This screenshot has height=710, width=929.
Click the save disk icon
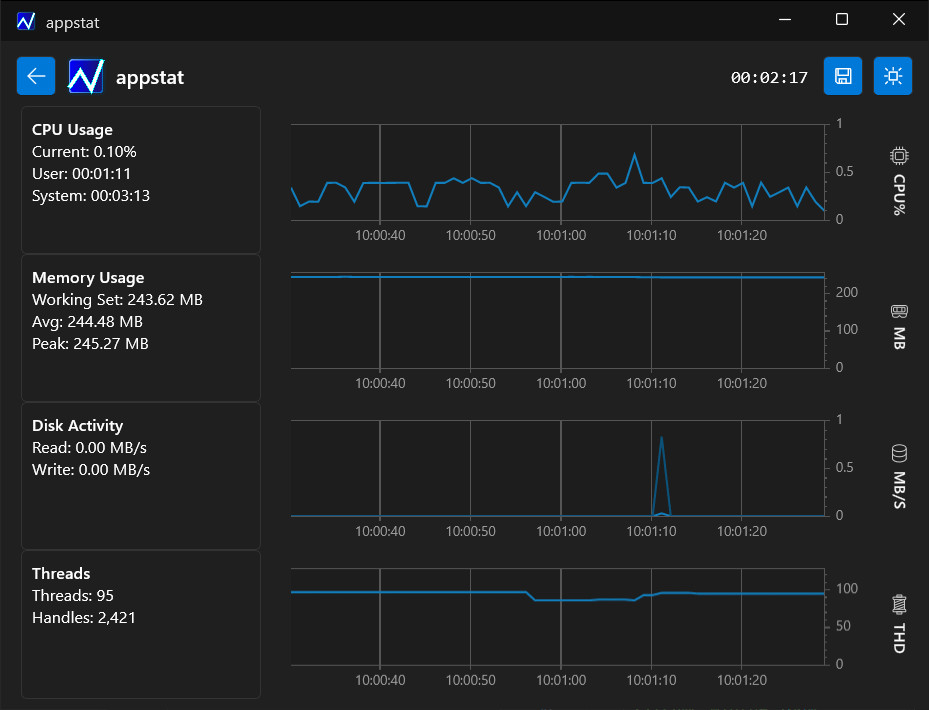coord(843,76)
